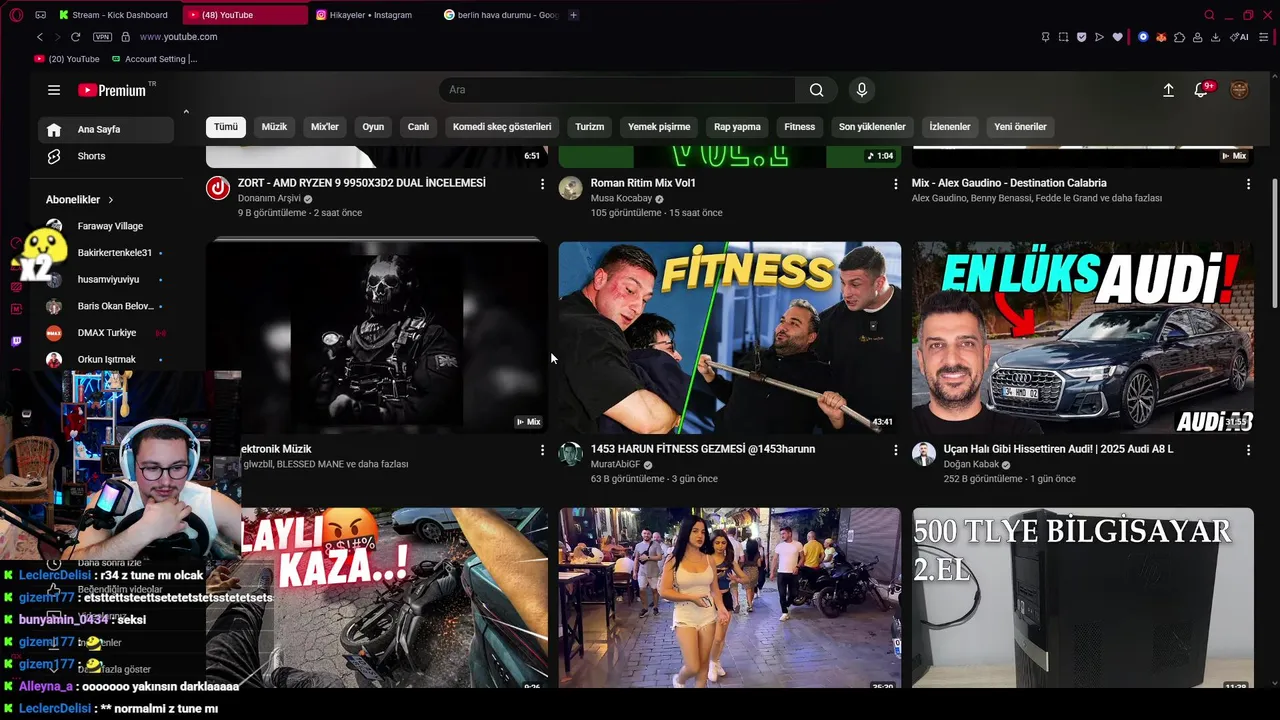
Task: Open options for Elektronik Müzik mix
Action: coord(542,450)
